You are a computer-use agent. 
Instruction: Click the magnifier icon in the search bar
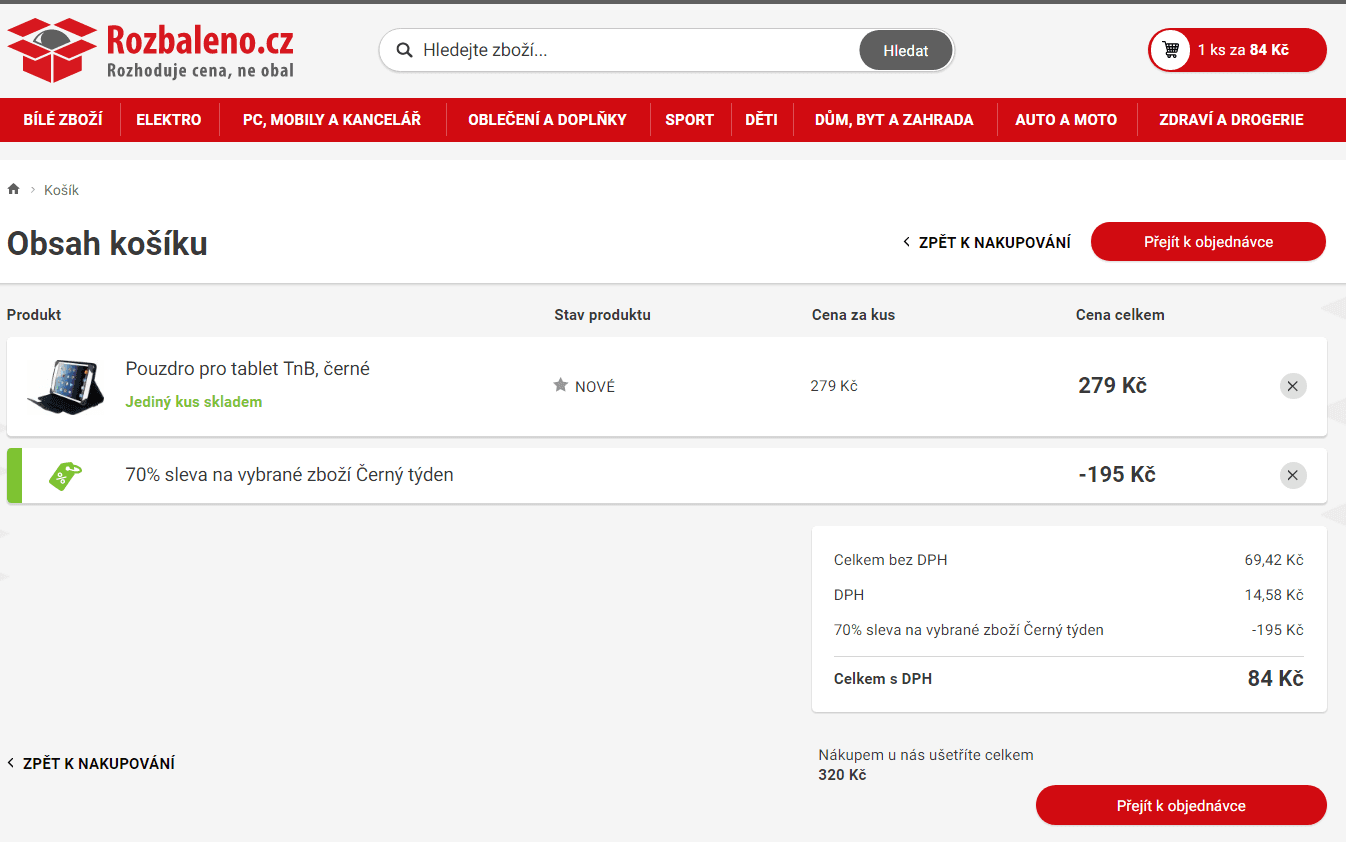(404, 50)
